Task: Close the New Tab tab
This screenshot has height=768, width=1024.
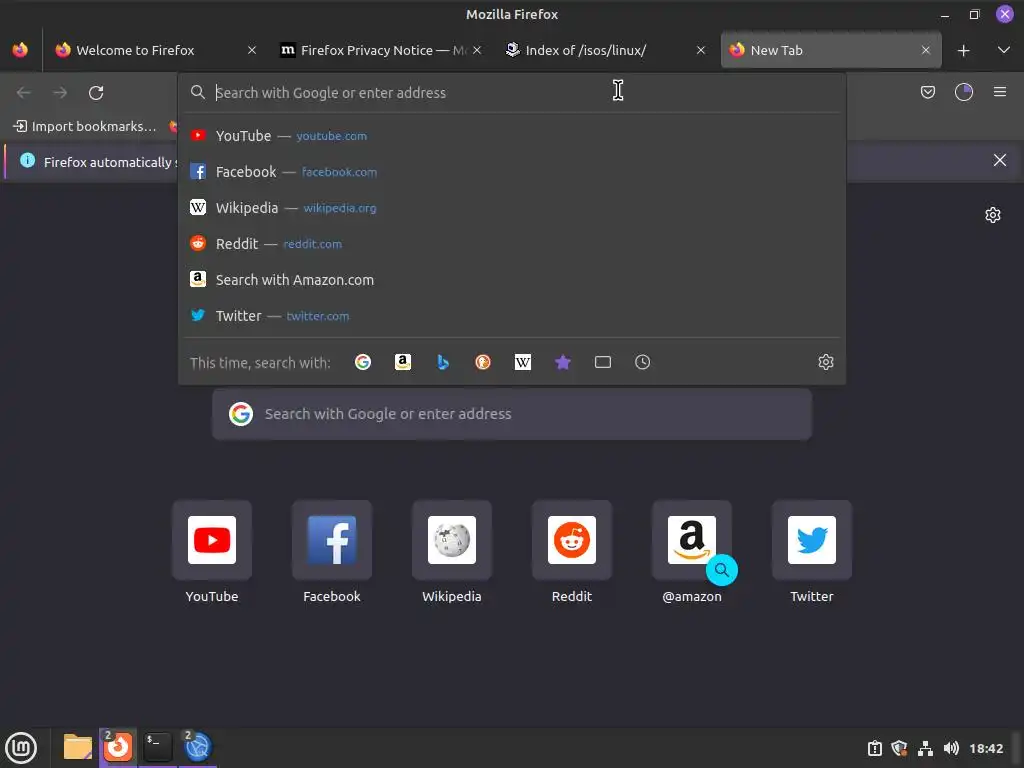Action: click(925, 50)
